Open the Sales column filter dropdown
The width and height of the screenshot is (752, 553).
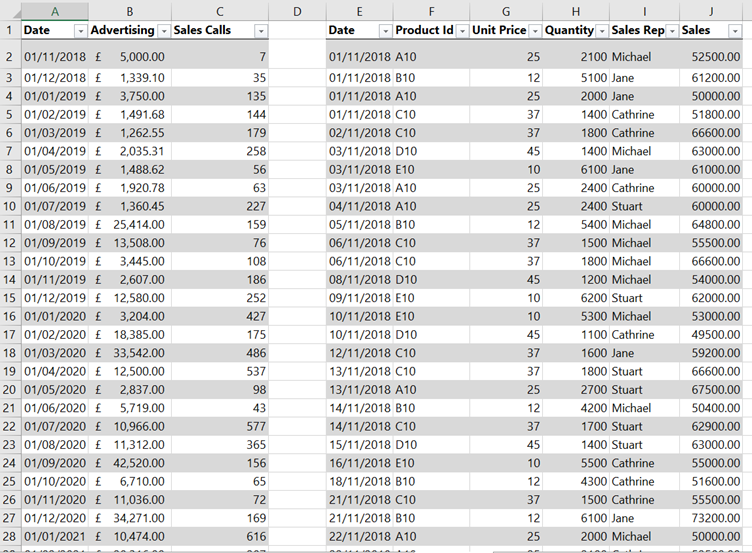(x=741, y=31)
